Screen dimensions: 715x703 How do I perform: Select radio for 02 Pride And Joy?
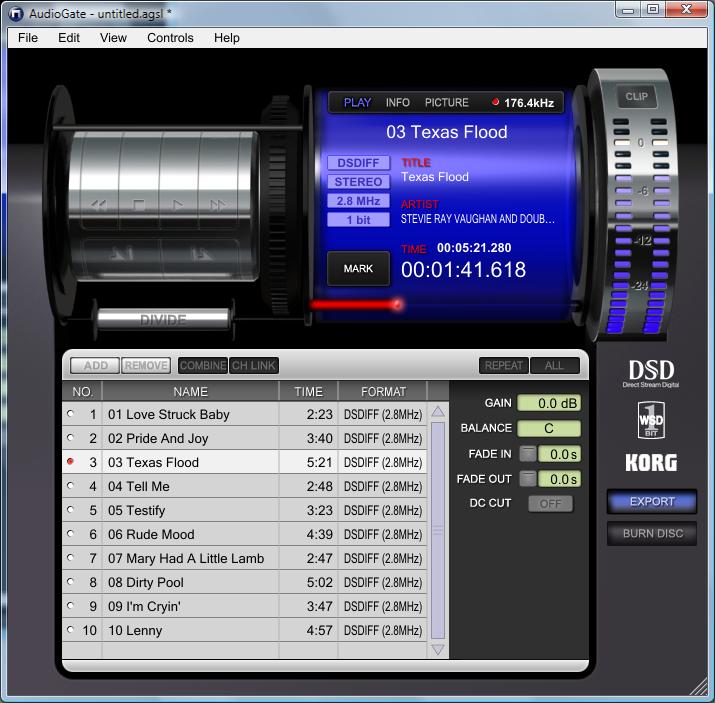pyautogui.click(x=70, y=438)
